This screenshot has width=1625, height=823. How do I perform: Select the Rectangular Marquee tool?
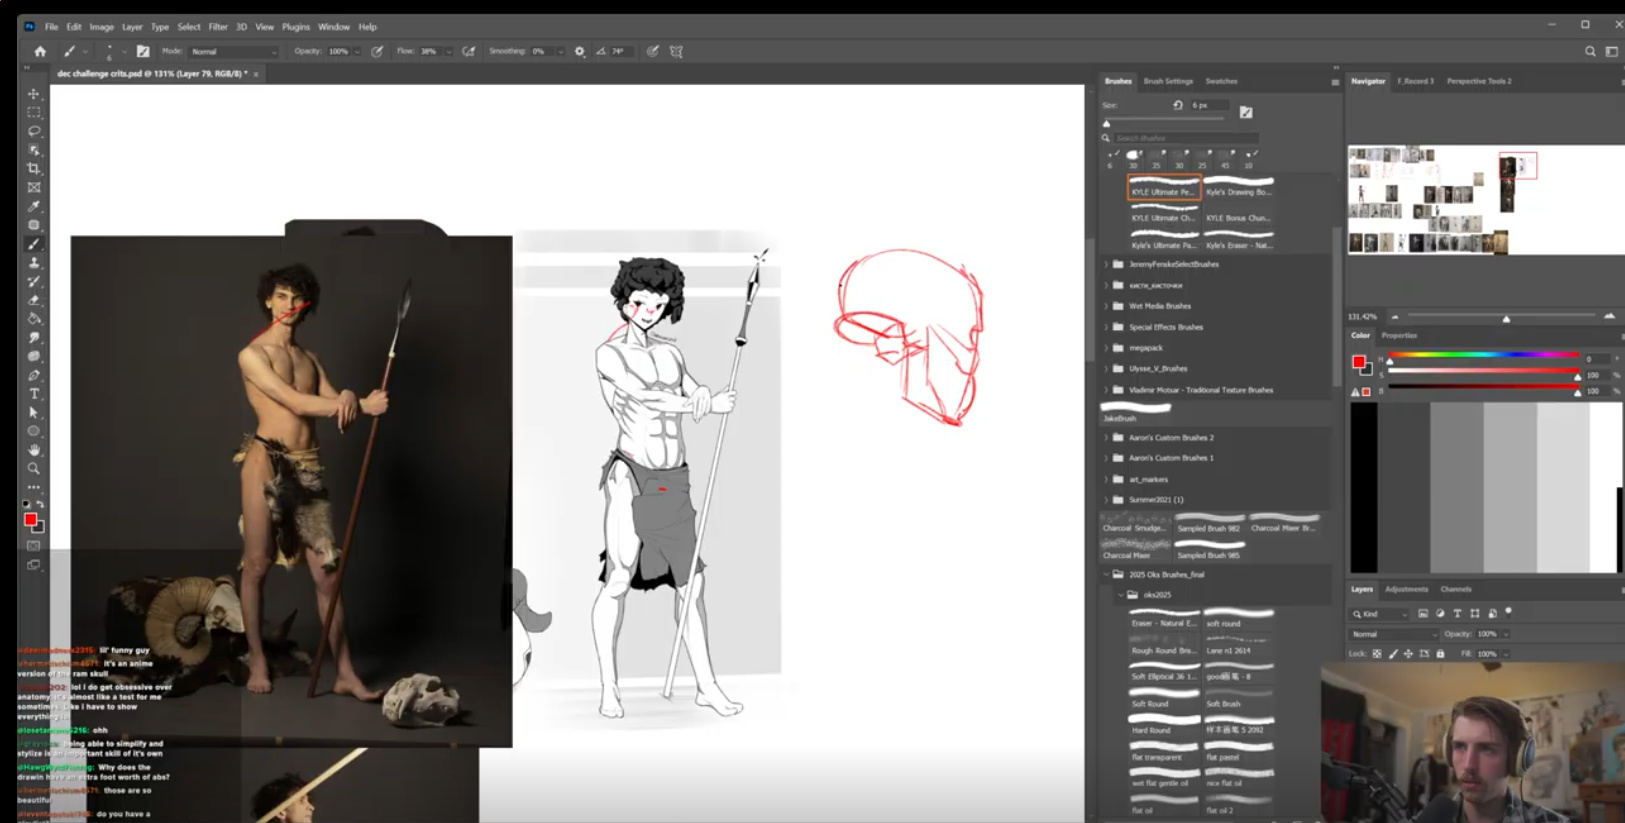pyautogui.click(x=34, y=112)
